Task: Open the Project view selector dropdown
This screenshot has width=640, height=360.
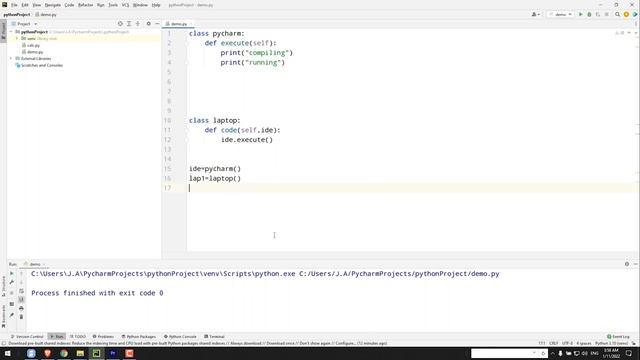Action: (24, 24)
